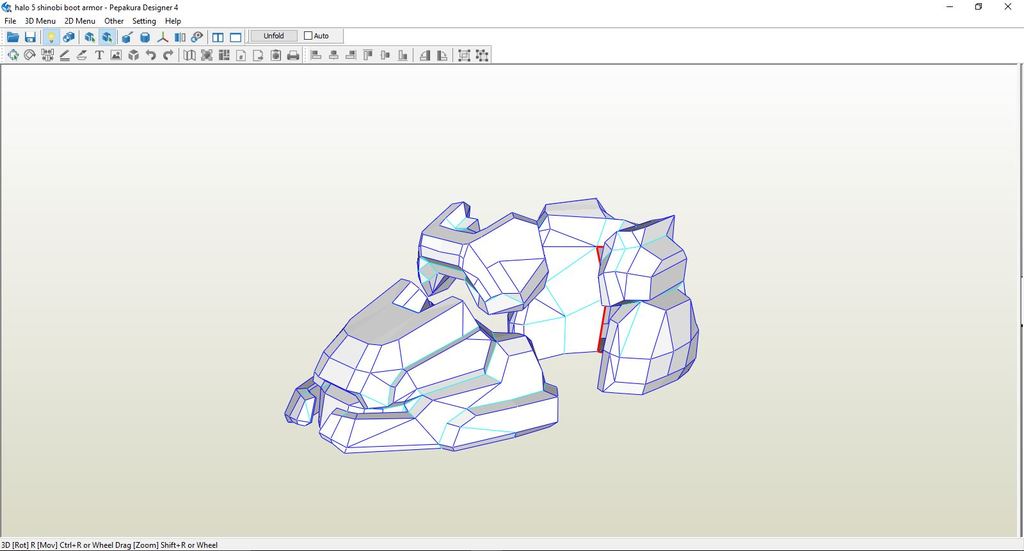Click the status bar rotation hint text
Image resolution: width=1024 pixels, height=551 pixels.
tap(109, 545)
